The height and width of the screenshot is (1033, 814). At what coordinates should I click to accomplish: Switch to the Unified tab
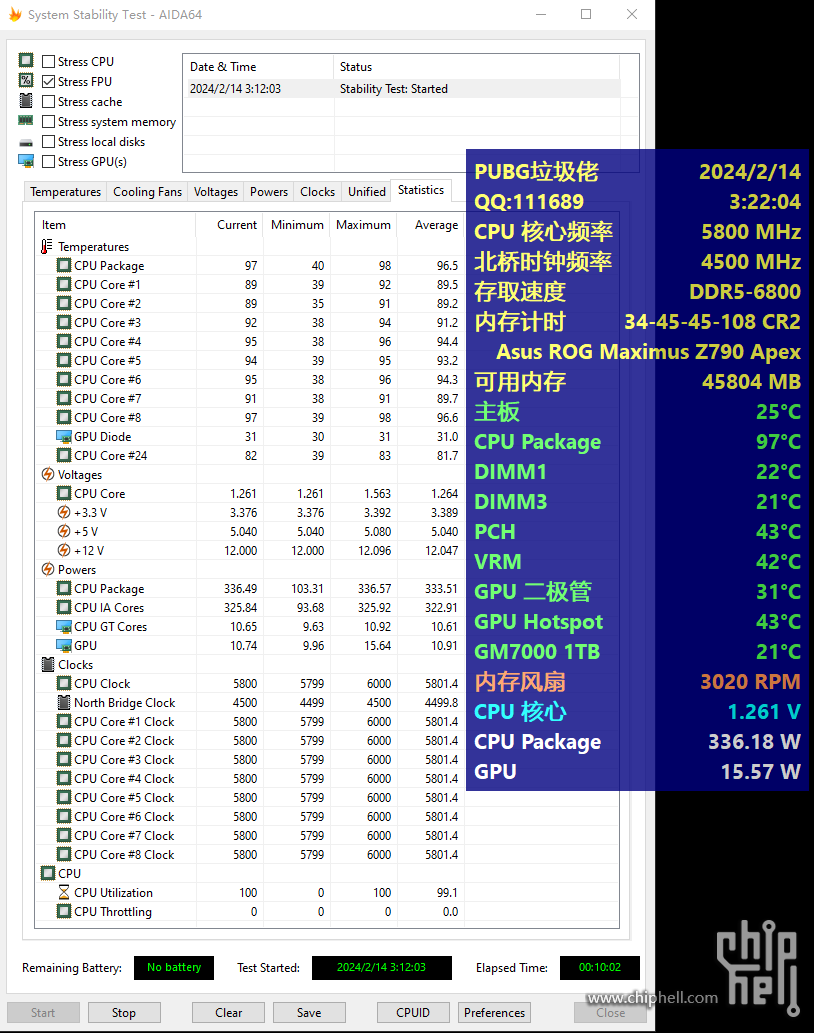pos(366,192)
